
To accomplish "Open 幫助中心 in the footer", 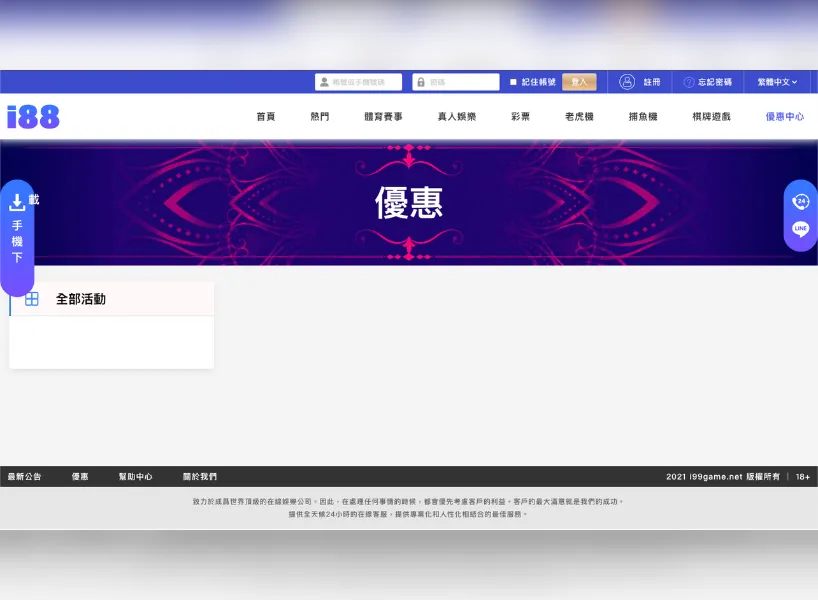I will coord(135,476).
